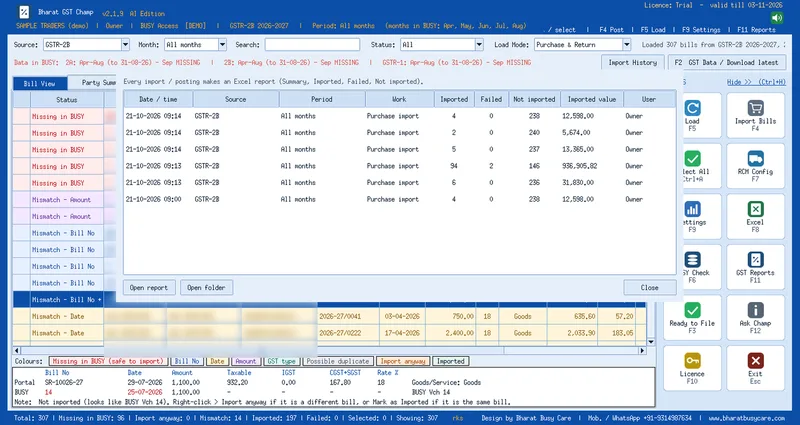Open Settings F9 bar chart icon
The height and width of the screenshot is (425, 800).
[x=692, y=209]
